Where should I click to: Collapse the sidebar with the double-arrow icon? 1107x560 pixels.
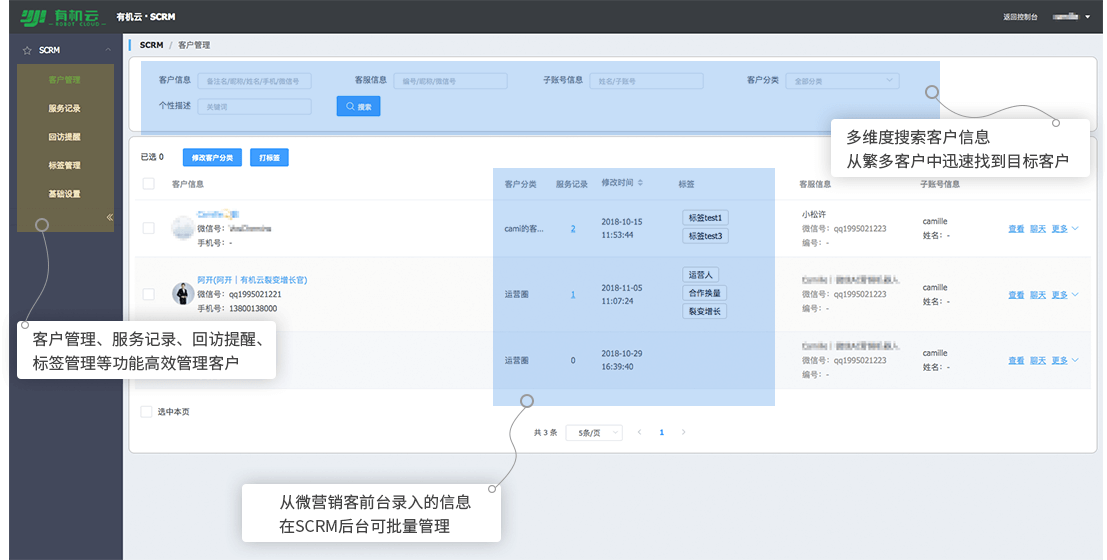point(109,217)
